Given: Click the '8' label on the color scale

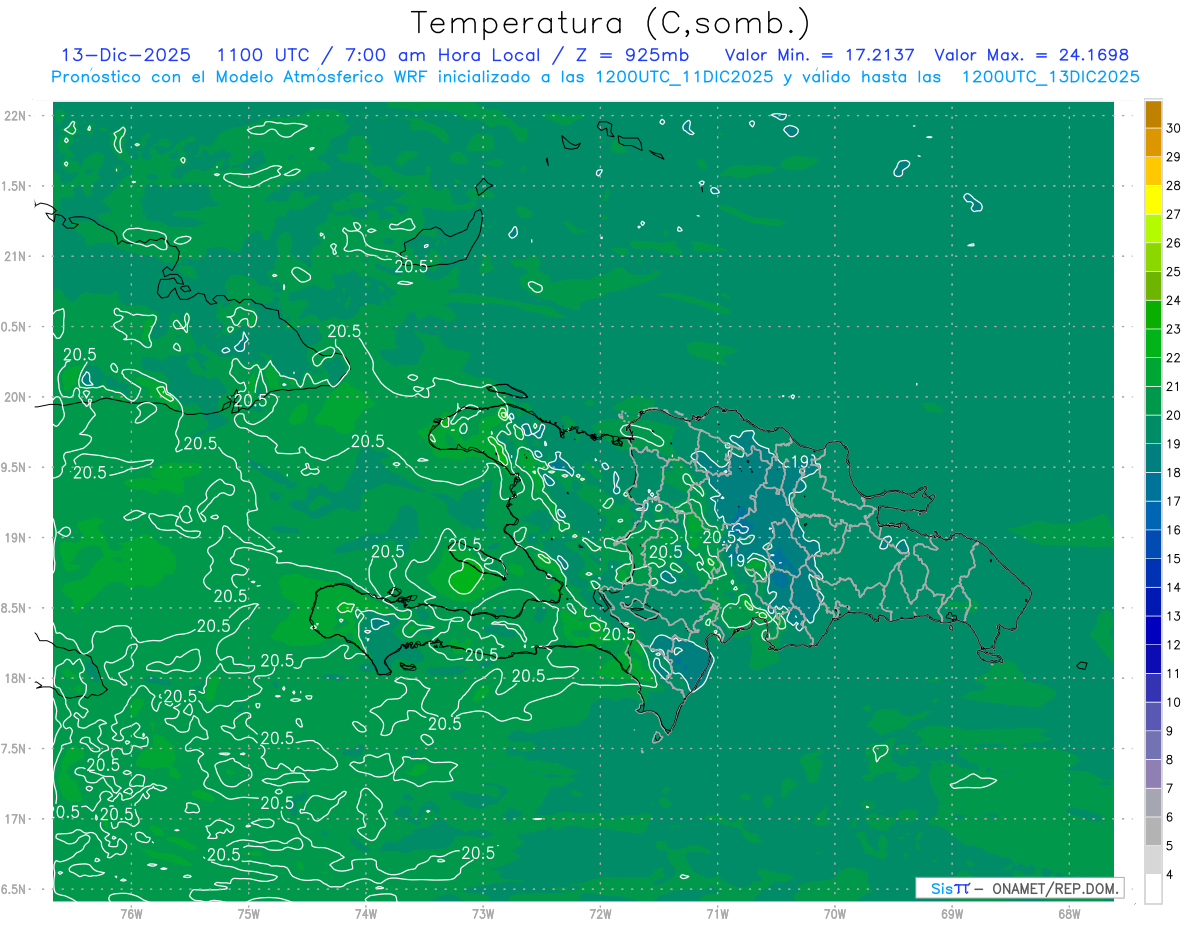Looking at the screenshot, I should (x=1171, y=760).
